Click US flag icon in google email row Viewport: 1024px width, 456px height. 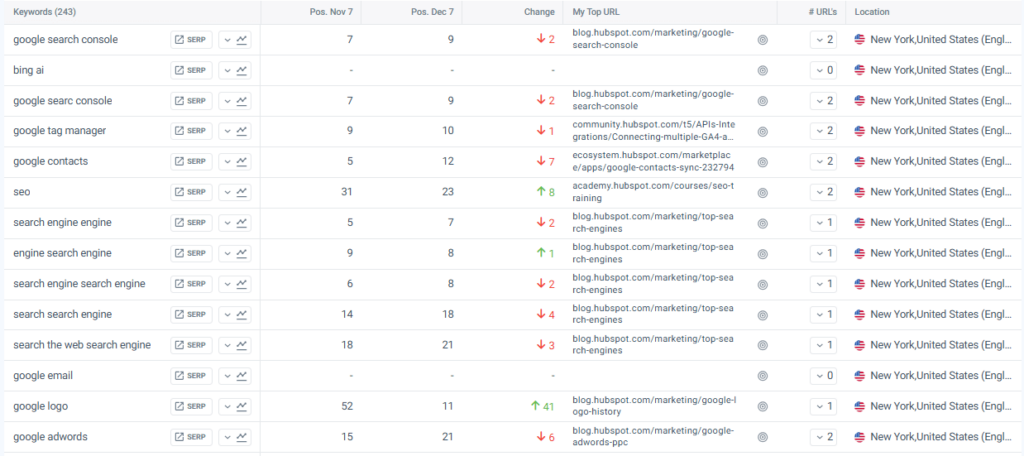click(x=859, y=376)
